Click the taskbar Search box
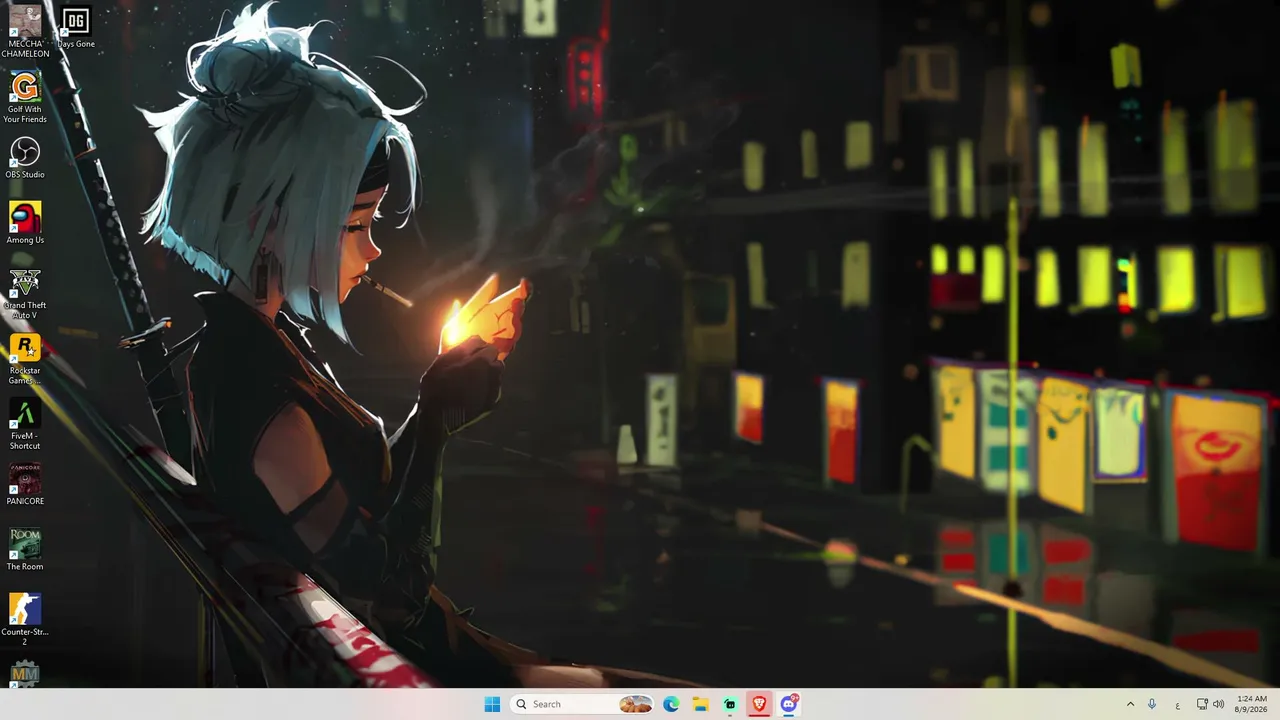The height and width of the screenshot is (720, 1280). (x=583, y=704)
